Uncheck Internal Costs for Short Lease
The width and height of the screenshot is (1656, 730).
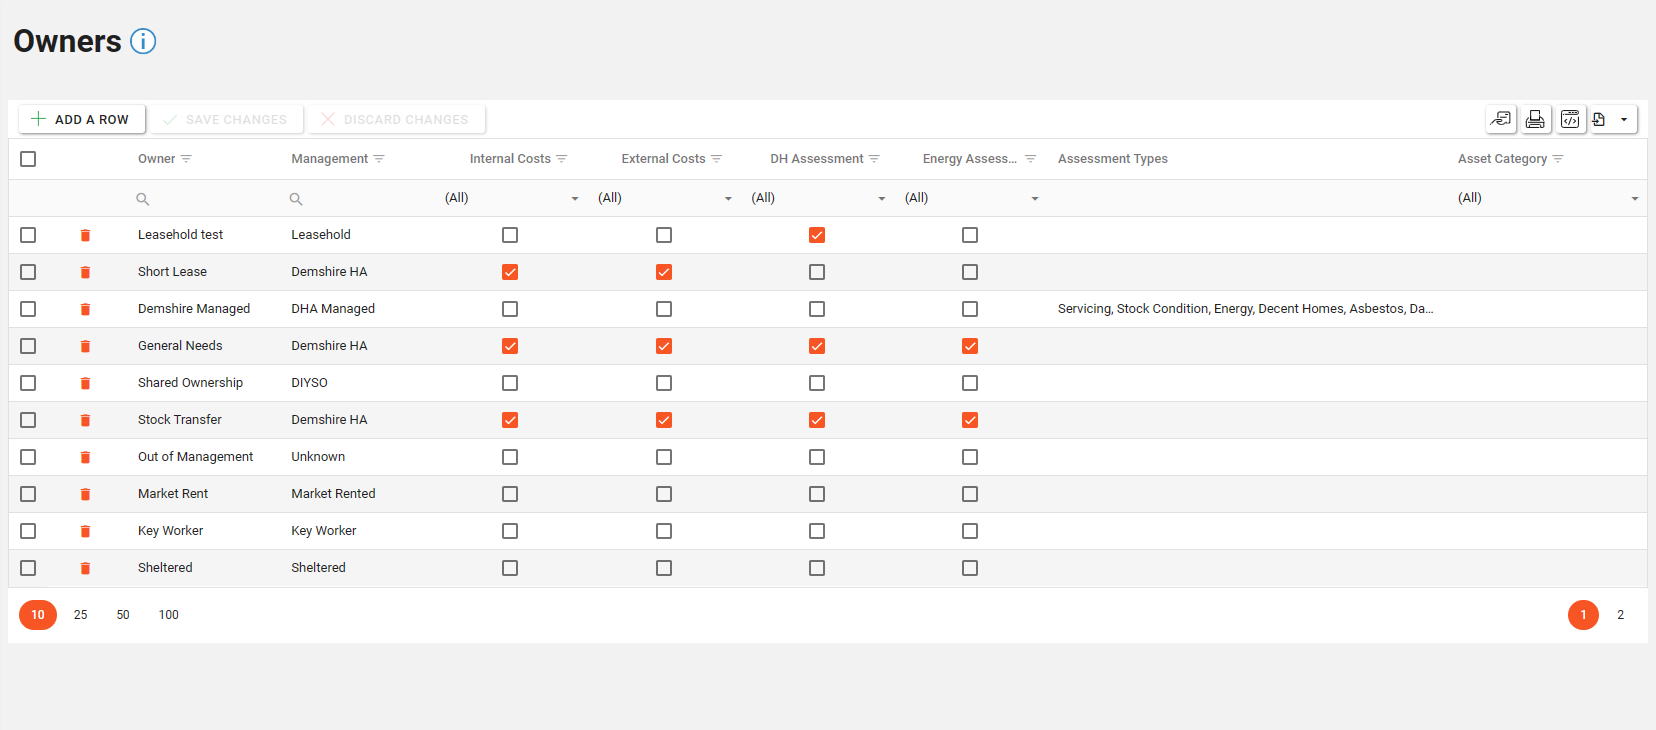coord(510,272)
